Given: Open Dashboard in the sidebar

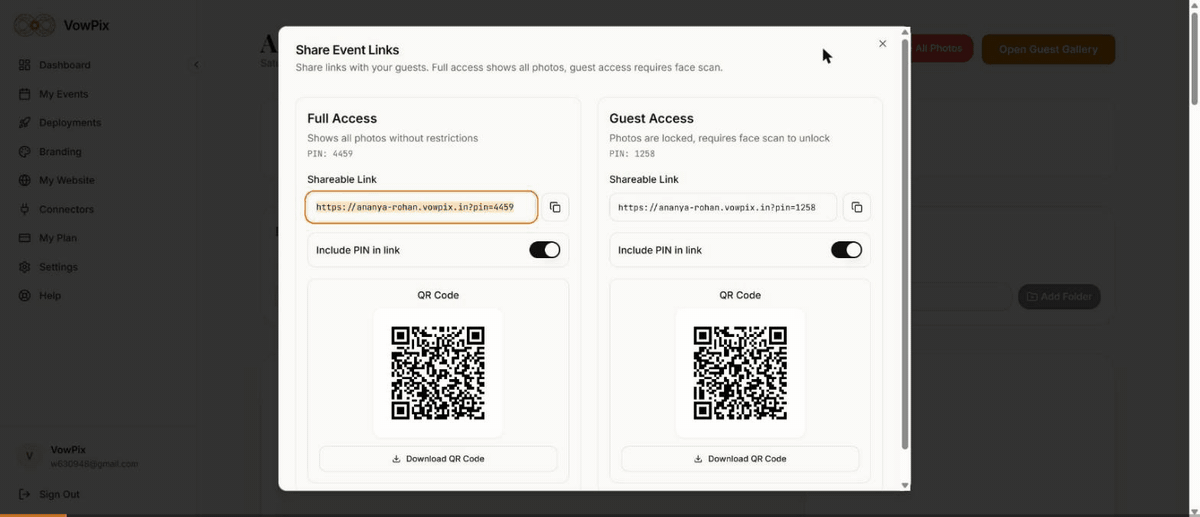Looking at the screenshot, I should click(x=65, y=65).
